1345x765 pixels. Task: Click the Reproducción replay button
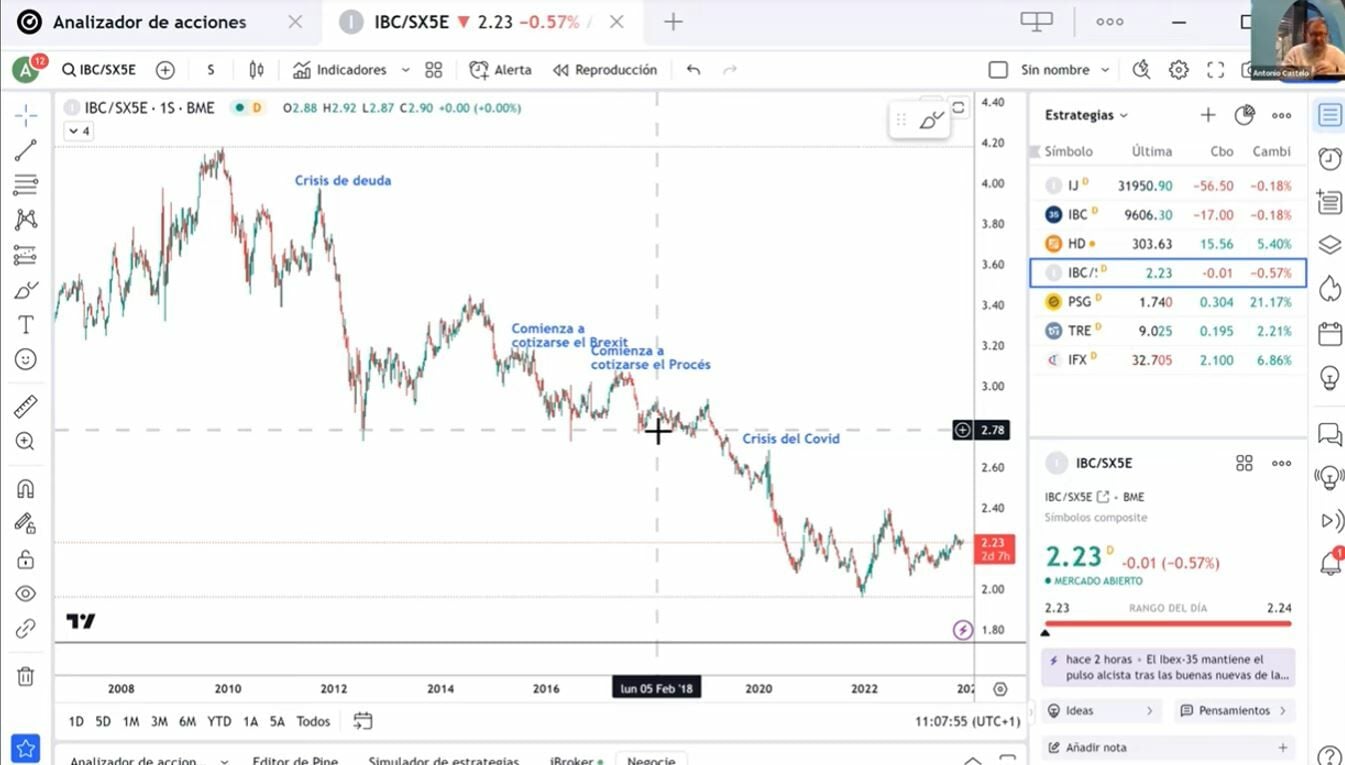(605, 70)
